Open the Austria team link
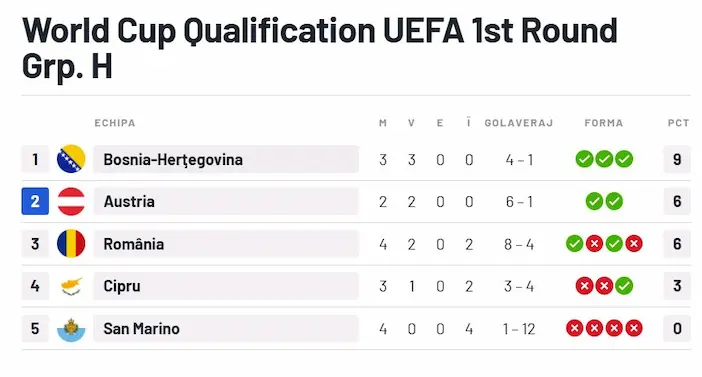Screen dimensions: 702x377 click(129, 201)
